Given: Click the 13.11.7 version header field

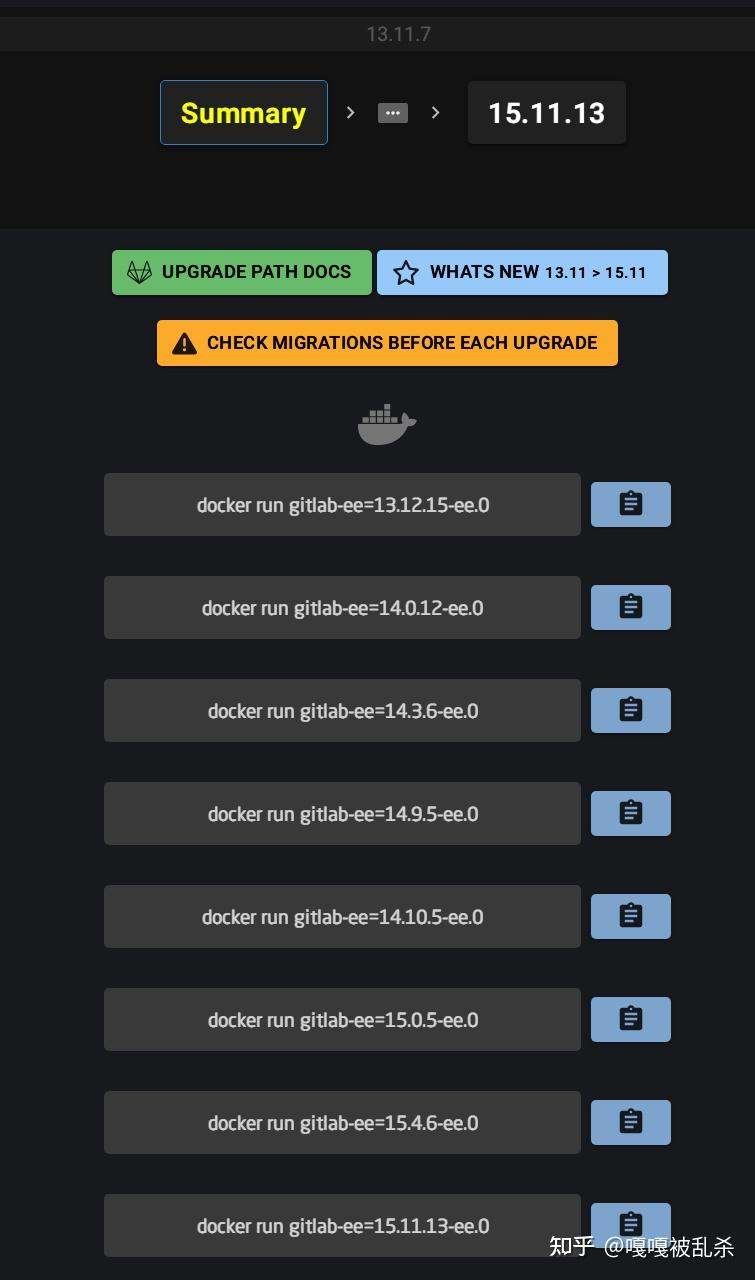Looking at the screenshot, I should click(398, 34).
